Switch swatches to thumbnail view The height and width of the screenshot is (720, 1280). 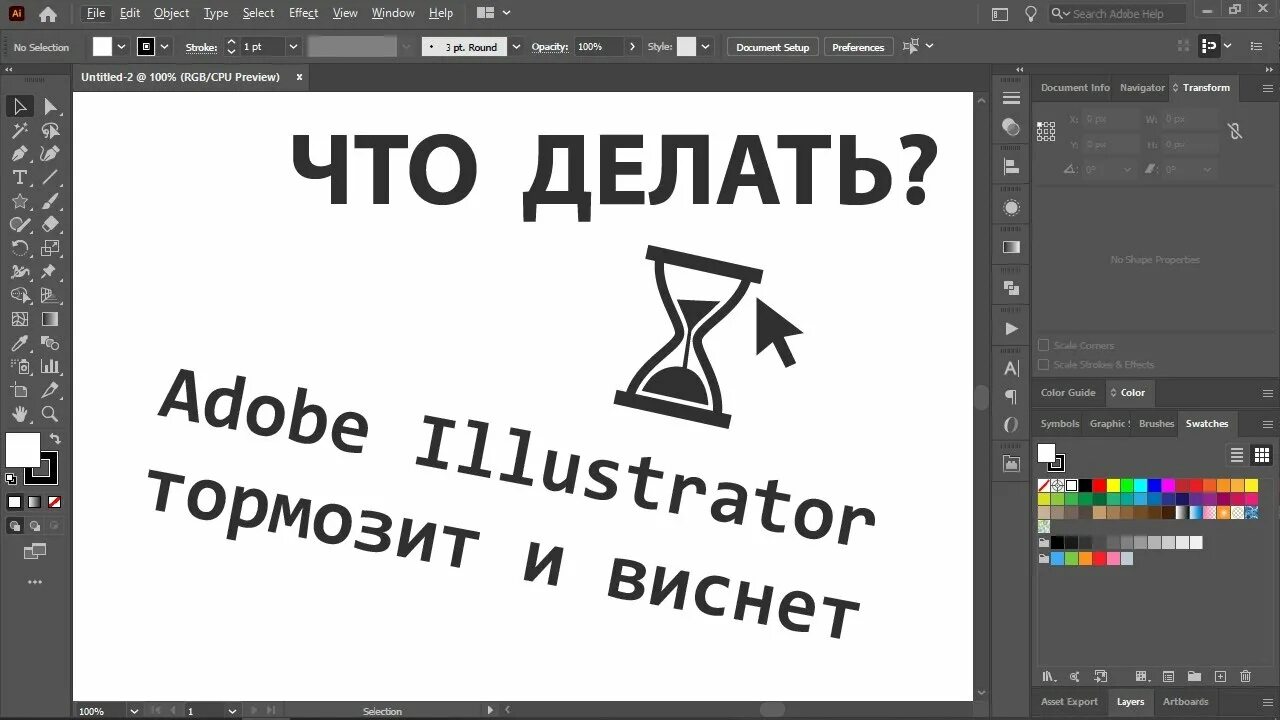tap(1262, 455)
